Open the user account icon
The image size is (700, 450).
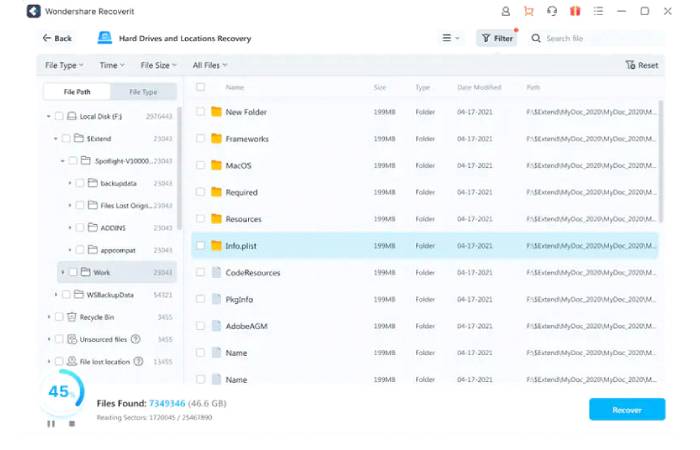[x=505, y=11]
